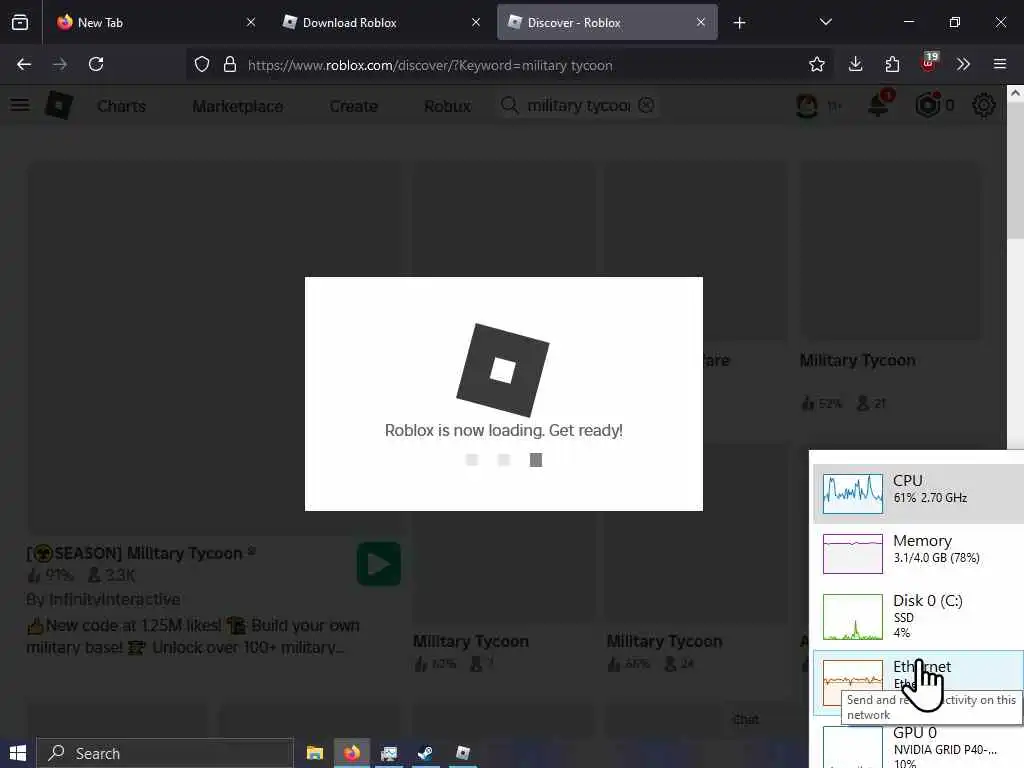Click the Roblox home logo
The width and height of the screenshot is (1024, 768).
tap(59, 104)
